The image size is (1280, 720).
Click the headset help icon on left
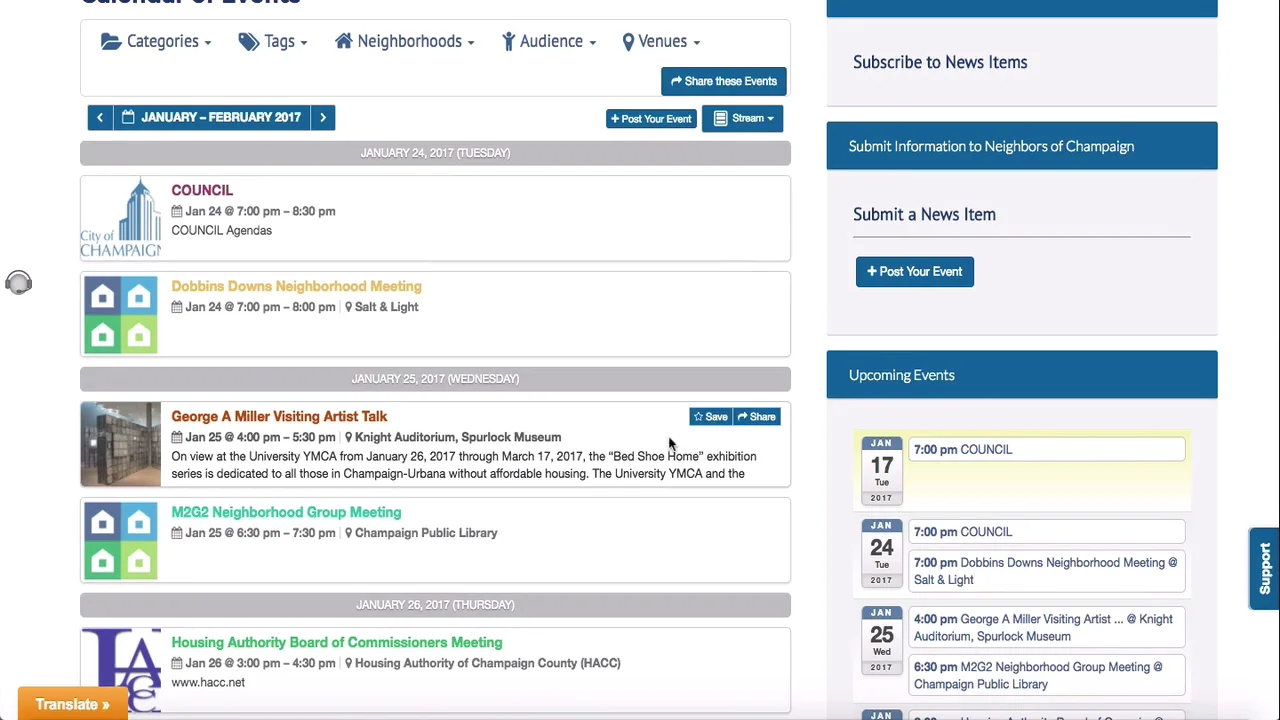click(18, 283)
